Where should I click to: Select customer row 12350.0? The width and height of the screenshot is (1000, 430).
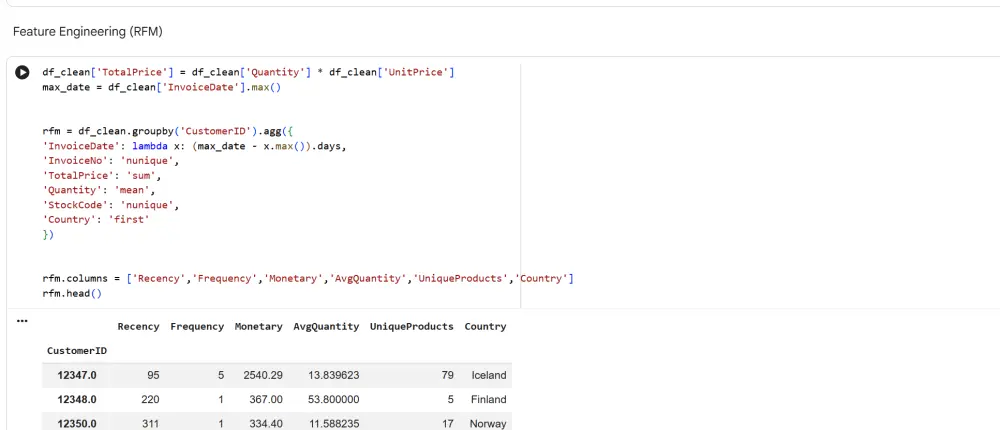coord(277,422)
